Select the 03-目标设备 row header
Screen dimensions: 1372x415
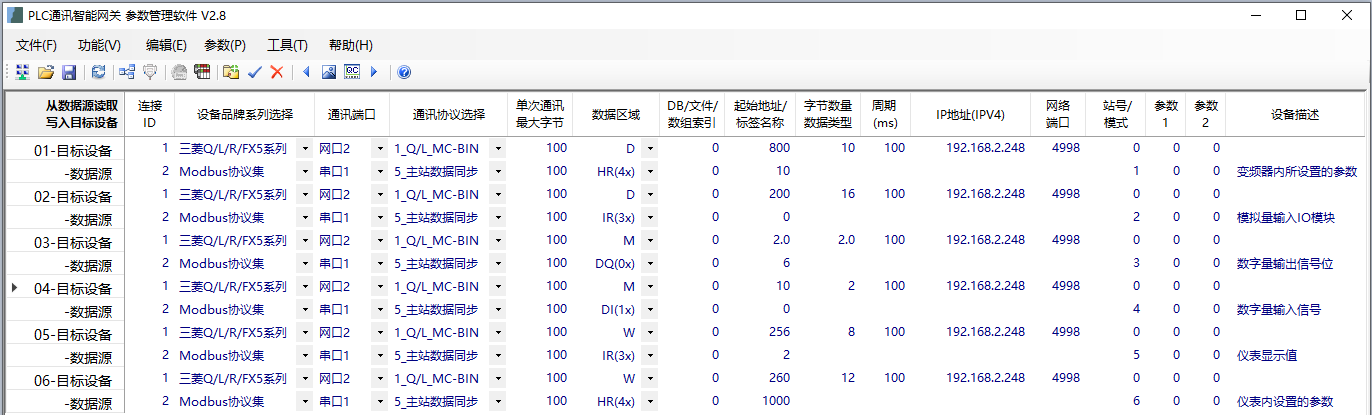coord(65,243)
